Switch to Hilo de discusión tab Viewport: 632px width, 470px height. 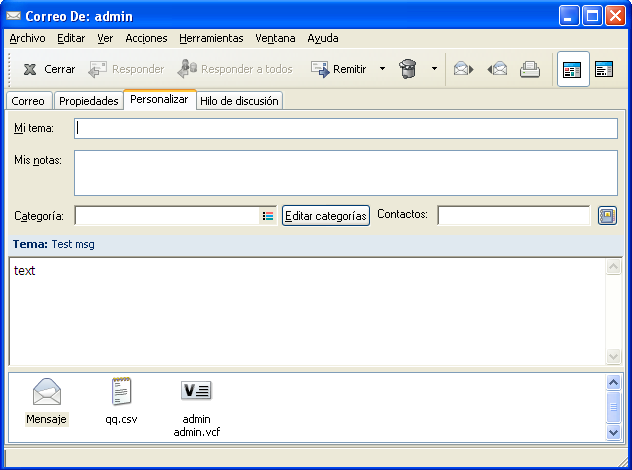239,101
